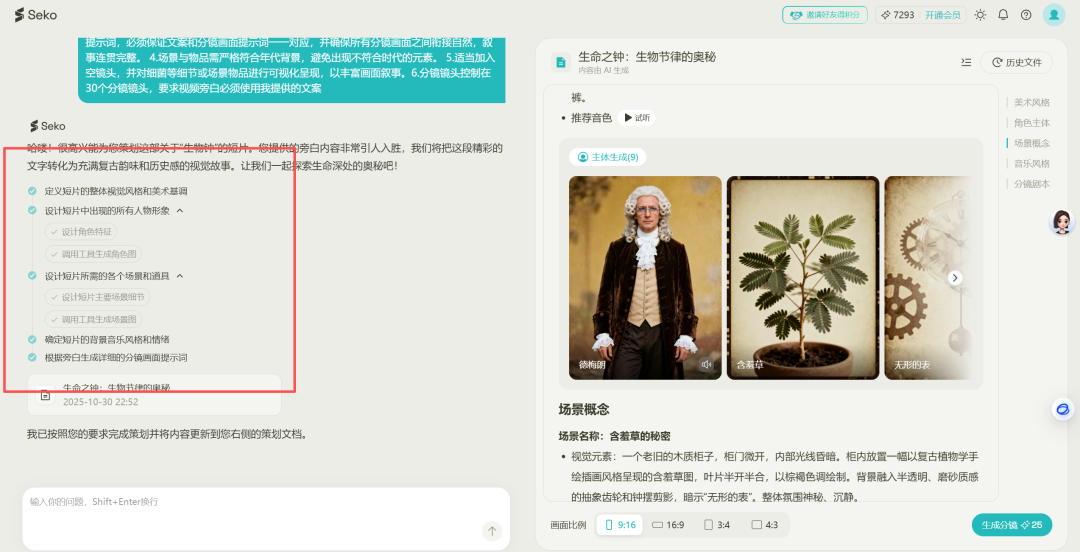This screenshot has height=552, width=1080.
Task: Select the 16:9 aspect ratio
Action: [668, 524]
